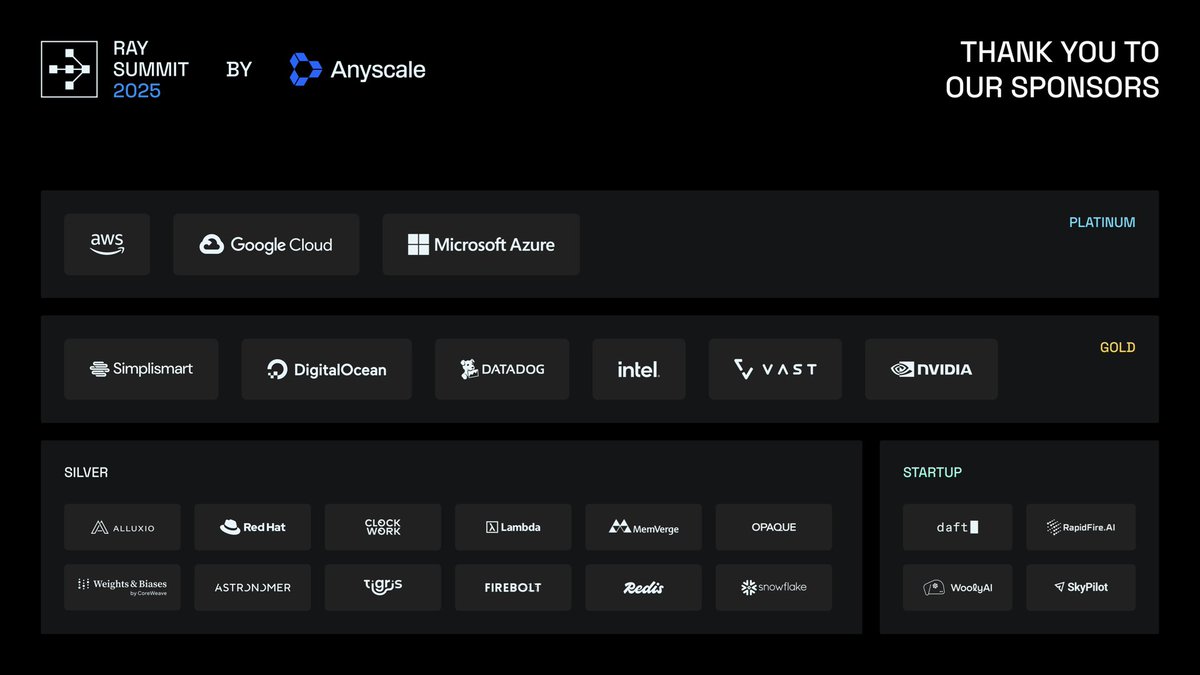Click the GOLD tier label
The width and height of the screenshot is (1200, 675).
1118,347
